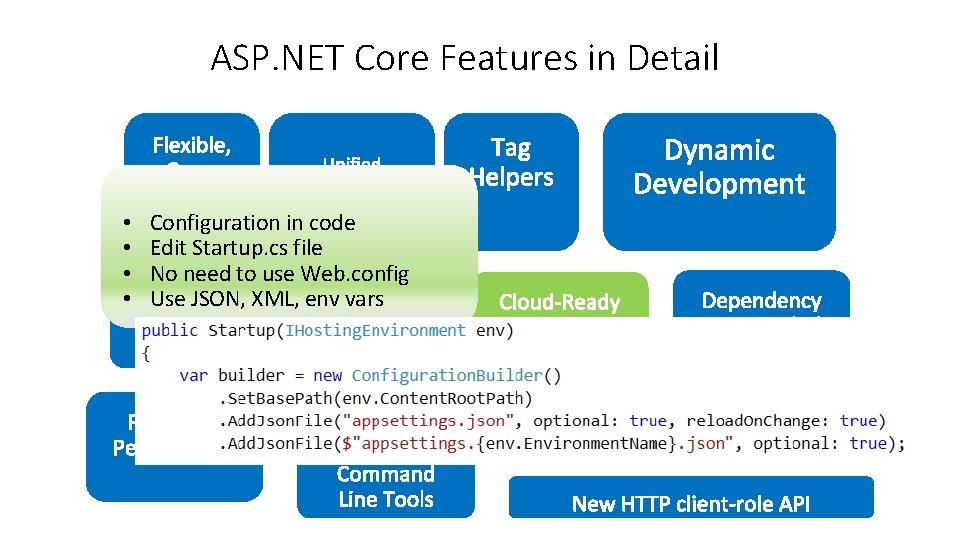Image resolution: width=960 pixels, height=540 pixels.
Task: Click the green Cloud-Ready tile
Action: point(561,295)
